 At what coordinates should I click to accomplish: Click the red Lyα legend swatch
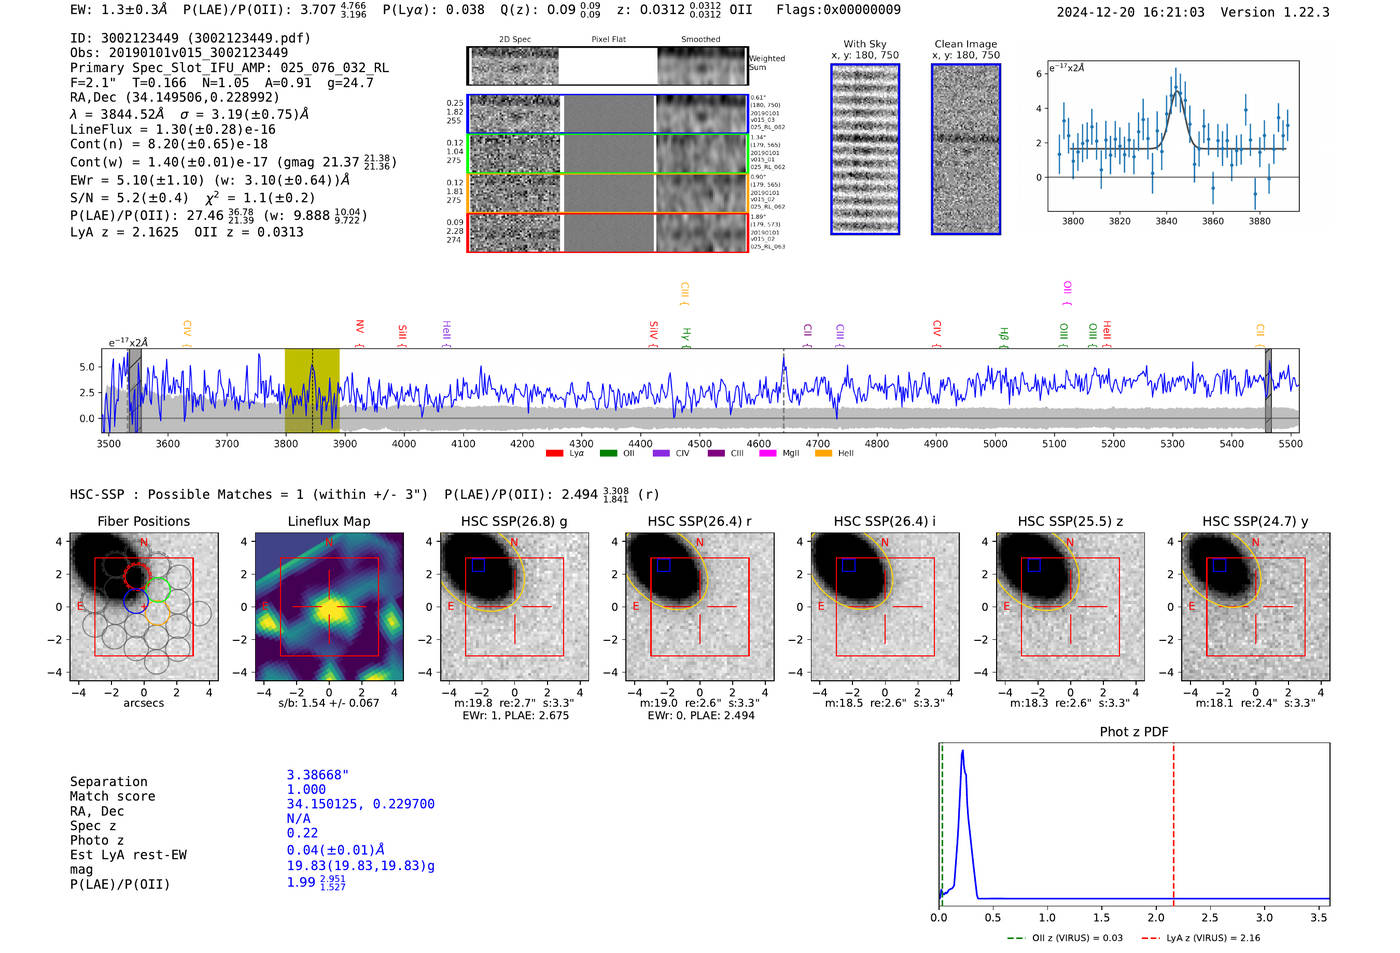pos(555,454)
